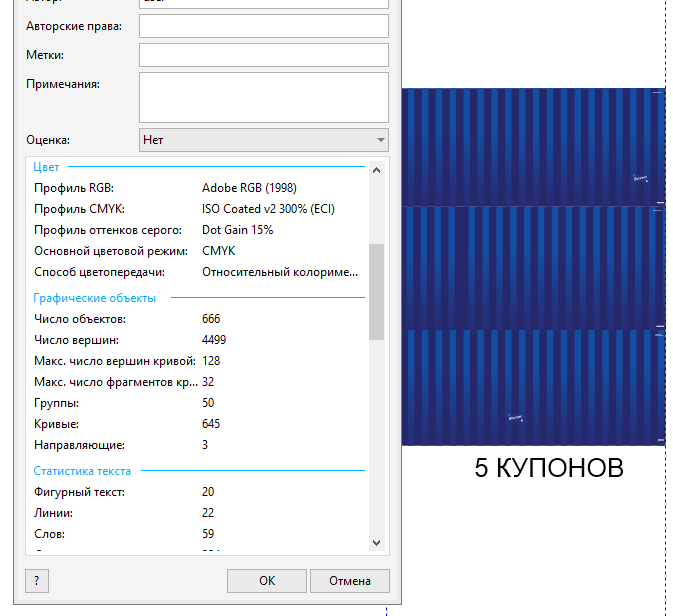Image resolution: width=673 pixels, height=616 pixels.
Task: Click the ISO Coated v2 300% (ECI) value
Action: [268, 209]
